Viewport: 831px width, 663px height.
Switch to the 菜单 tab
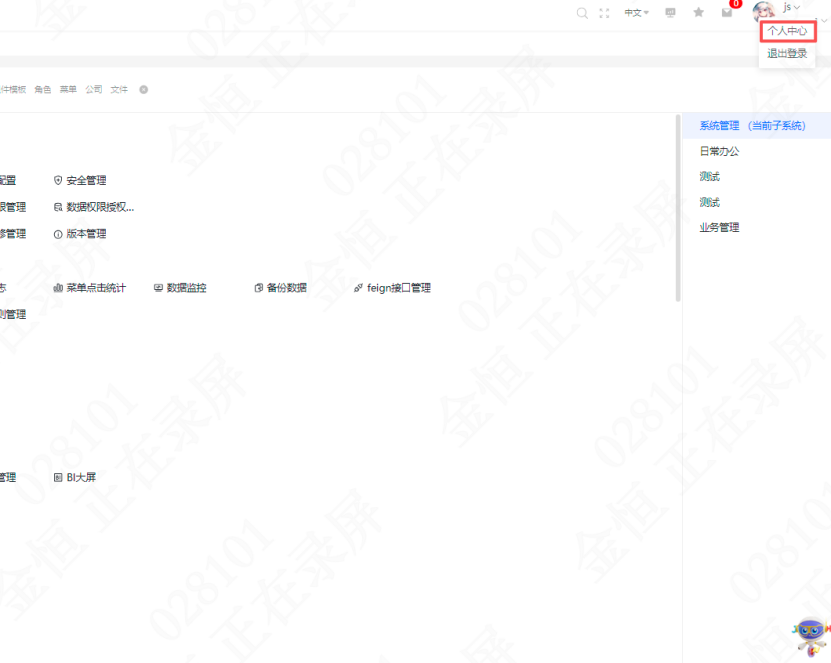pyautogui.click(x=68, y=90)
